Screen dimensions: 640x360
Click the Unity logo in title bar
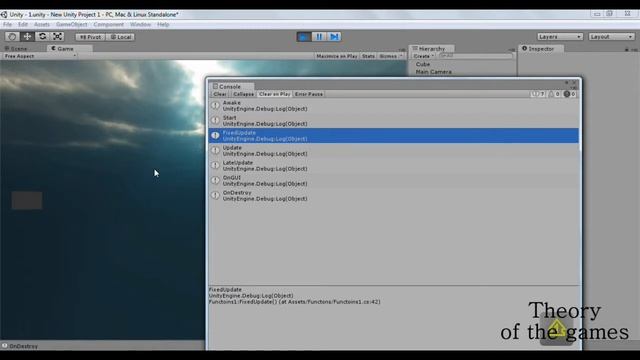(x=4, y=15)
